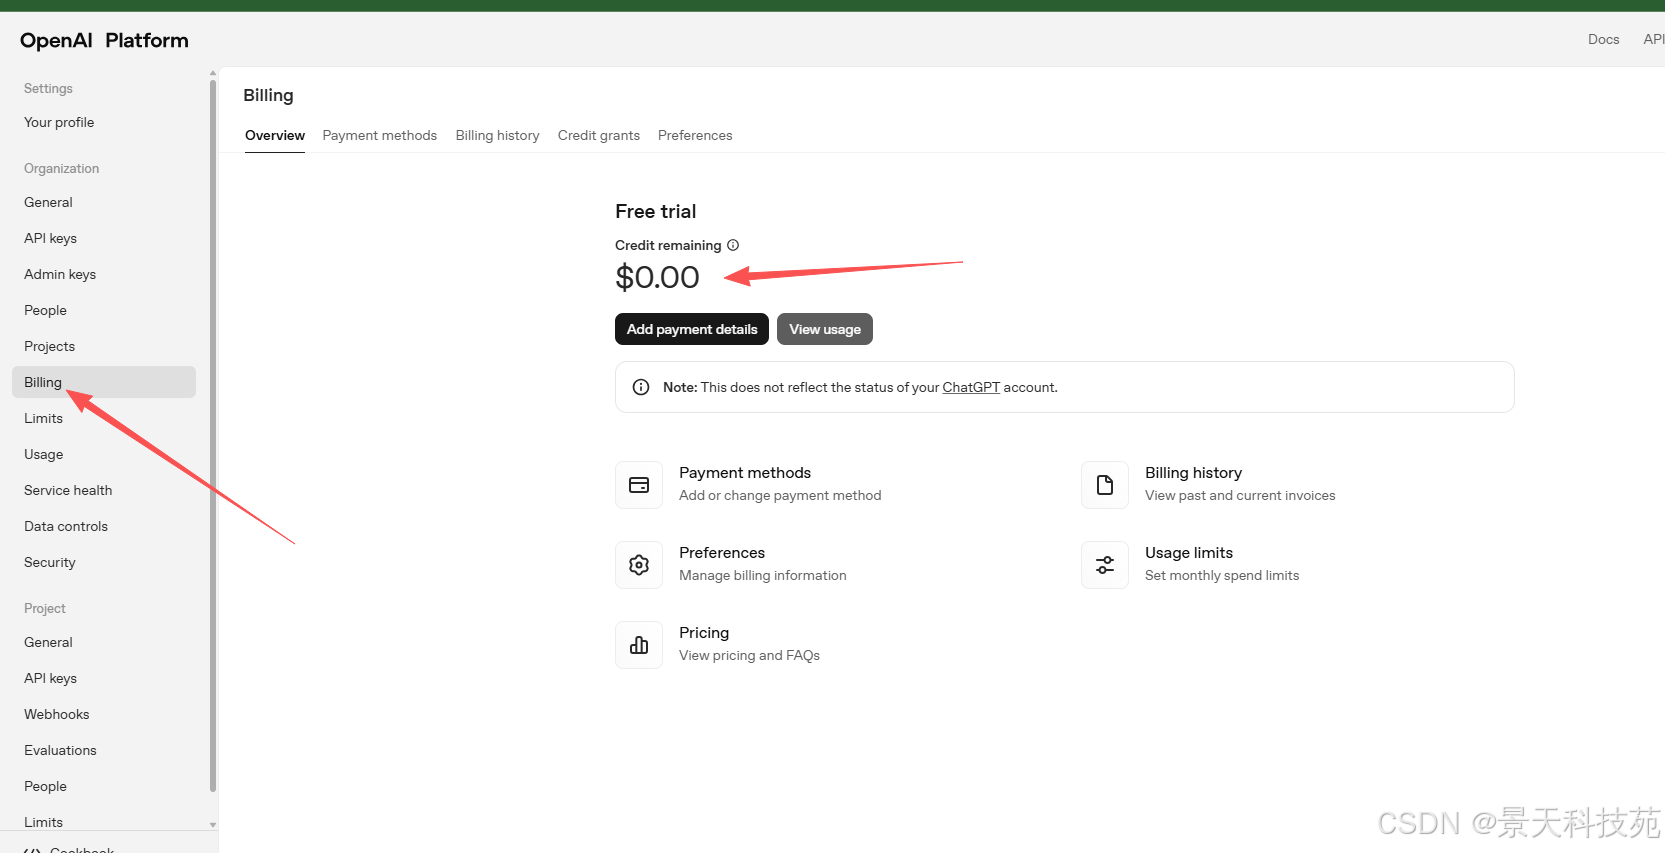Open the Billing history tab
This screenshot has height=853, width=1665.
pos(497,135)
